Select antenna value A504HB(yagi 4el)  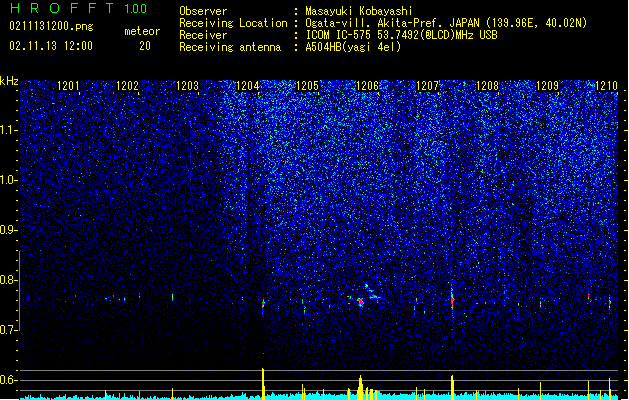(353, 47)
